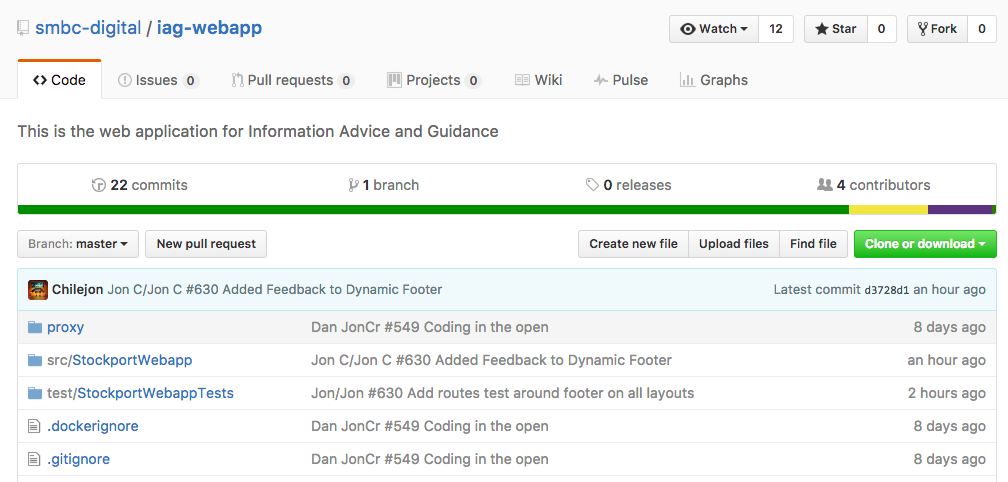The image size is (1008, 482).
Task: Click the New pull request button
Action: [206, 244]
